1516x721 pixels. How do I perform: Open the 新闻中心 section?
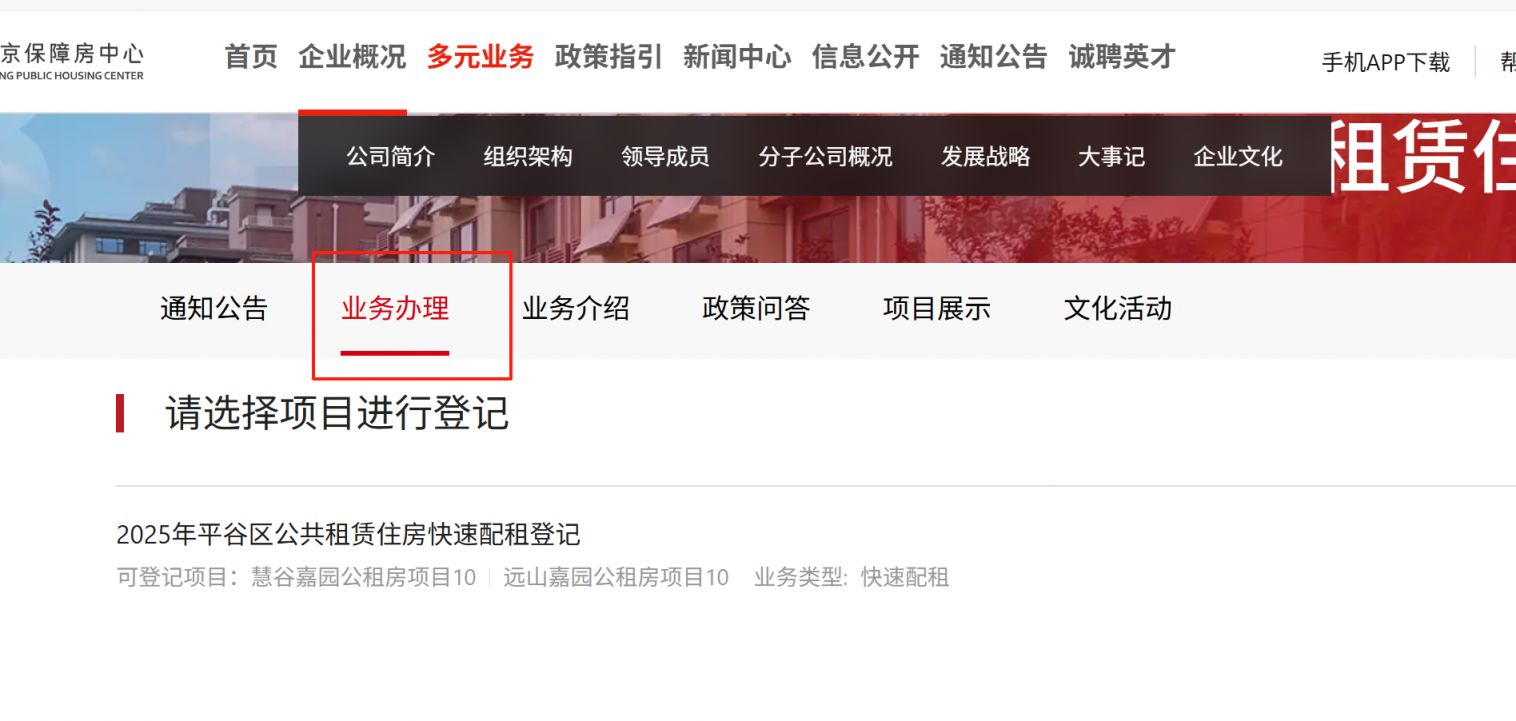737,57
